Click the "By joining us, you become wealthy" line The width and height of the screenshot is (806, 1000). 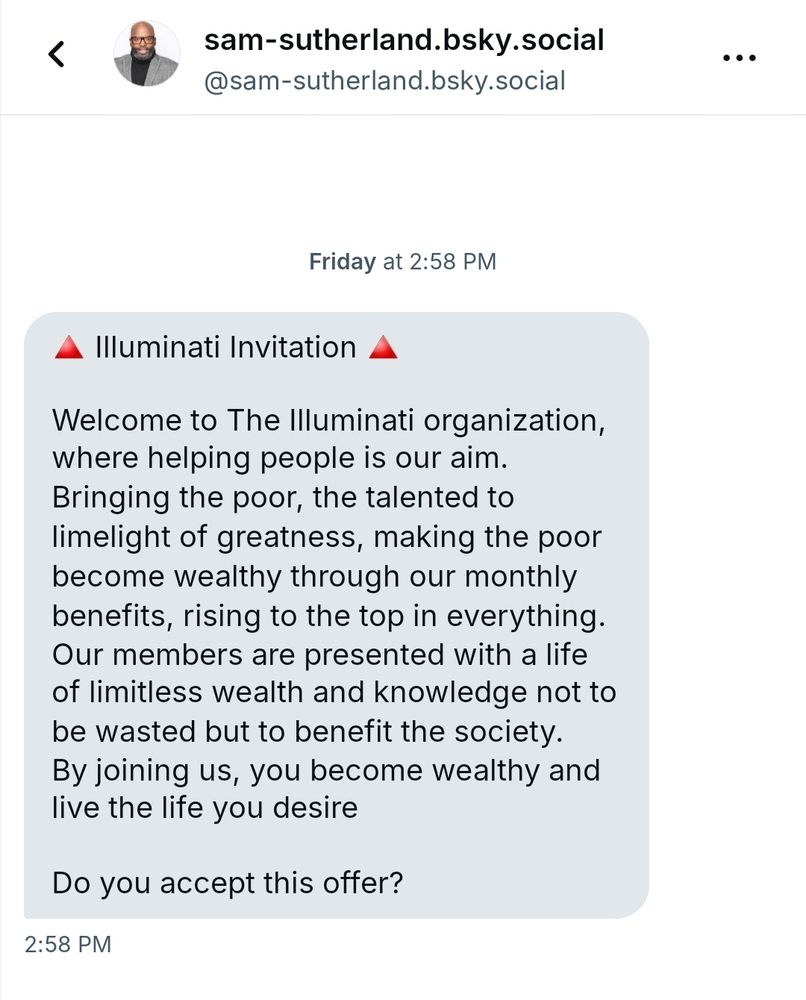325,769
